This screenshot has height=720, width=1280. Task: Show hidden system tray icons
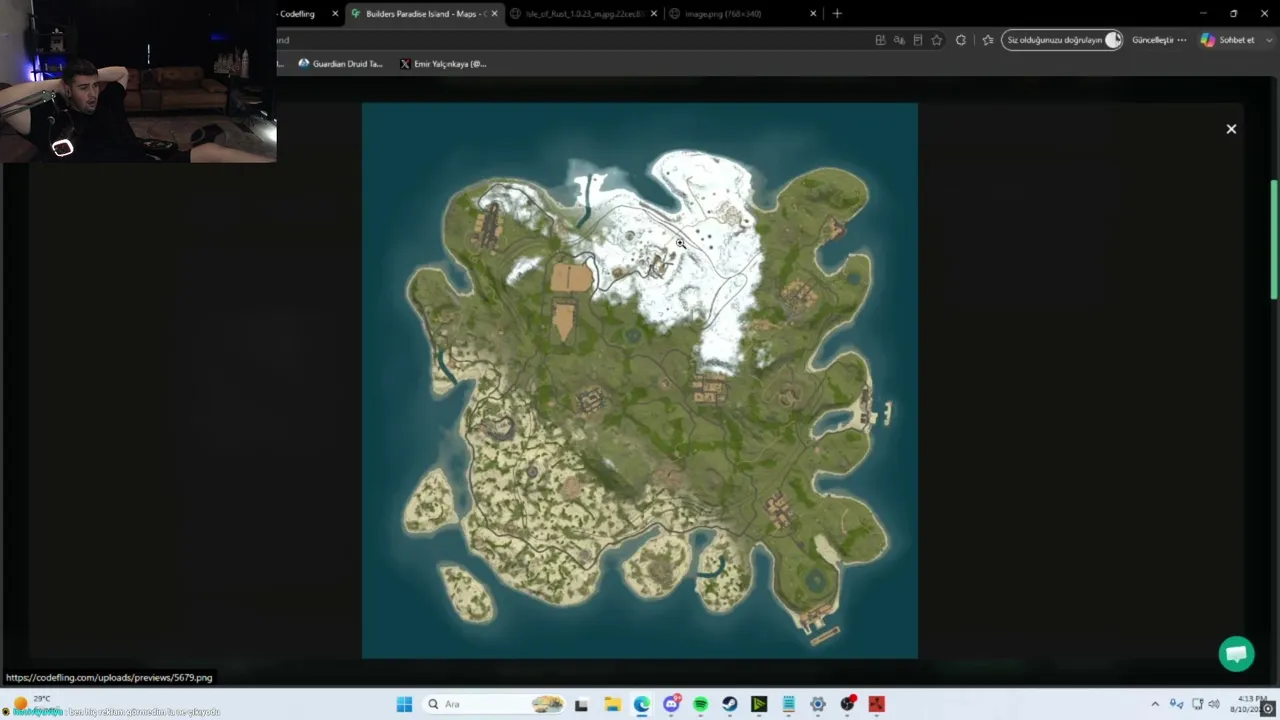pos(1155,704)
